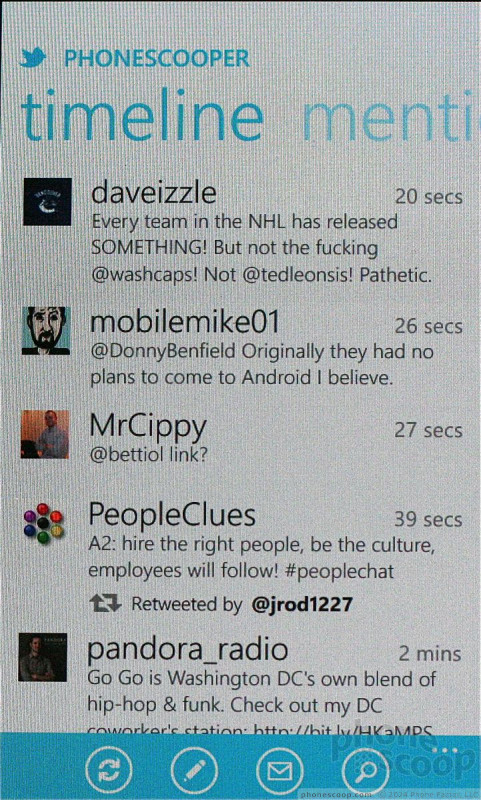Click the Twitter bird logo
The width and height of the screenshot is (481, 800).
(33, 58)
